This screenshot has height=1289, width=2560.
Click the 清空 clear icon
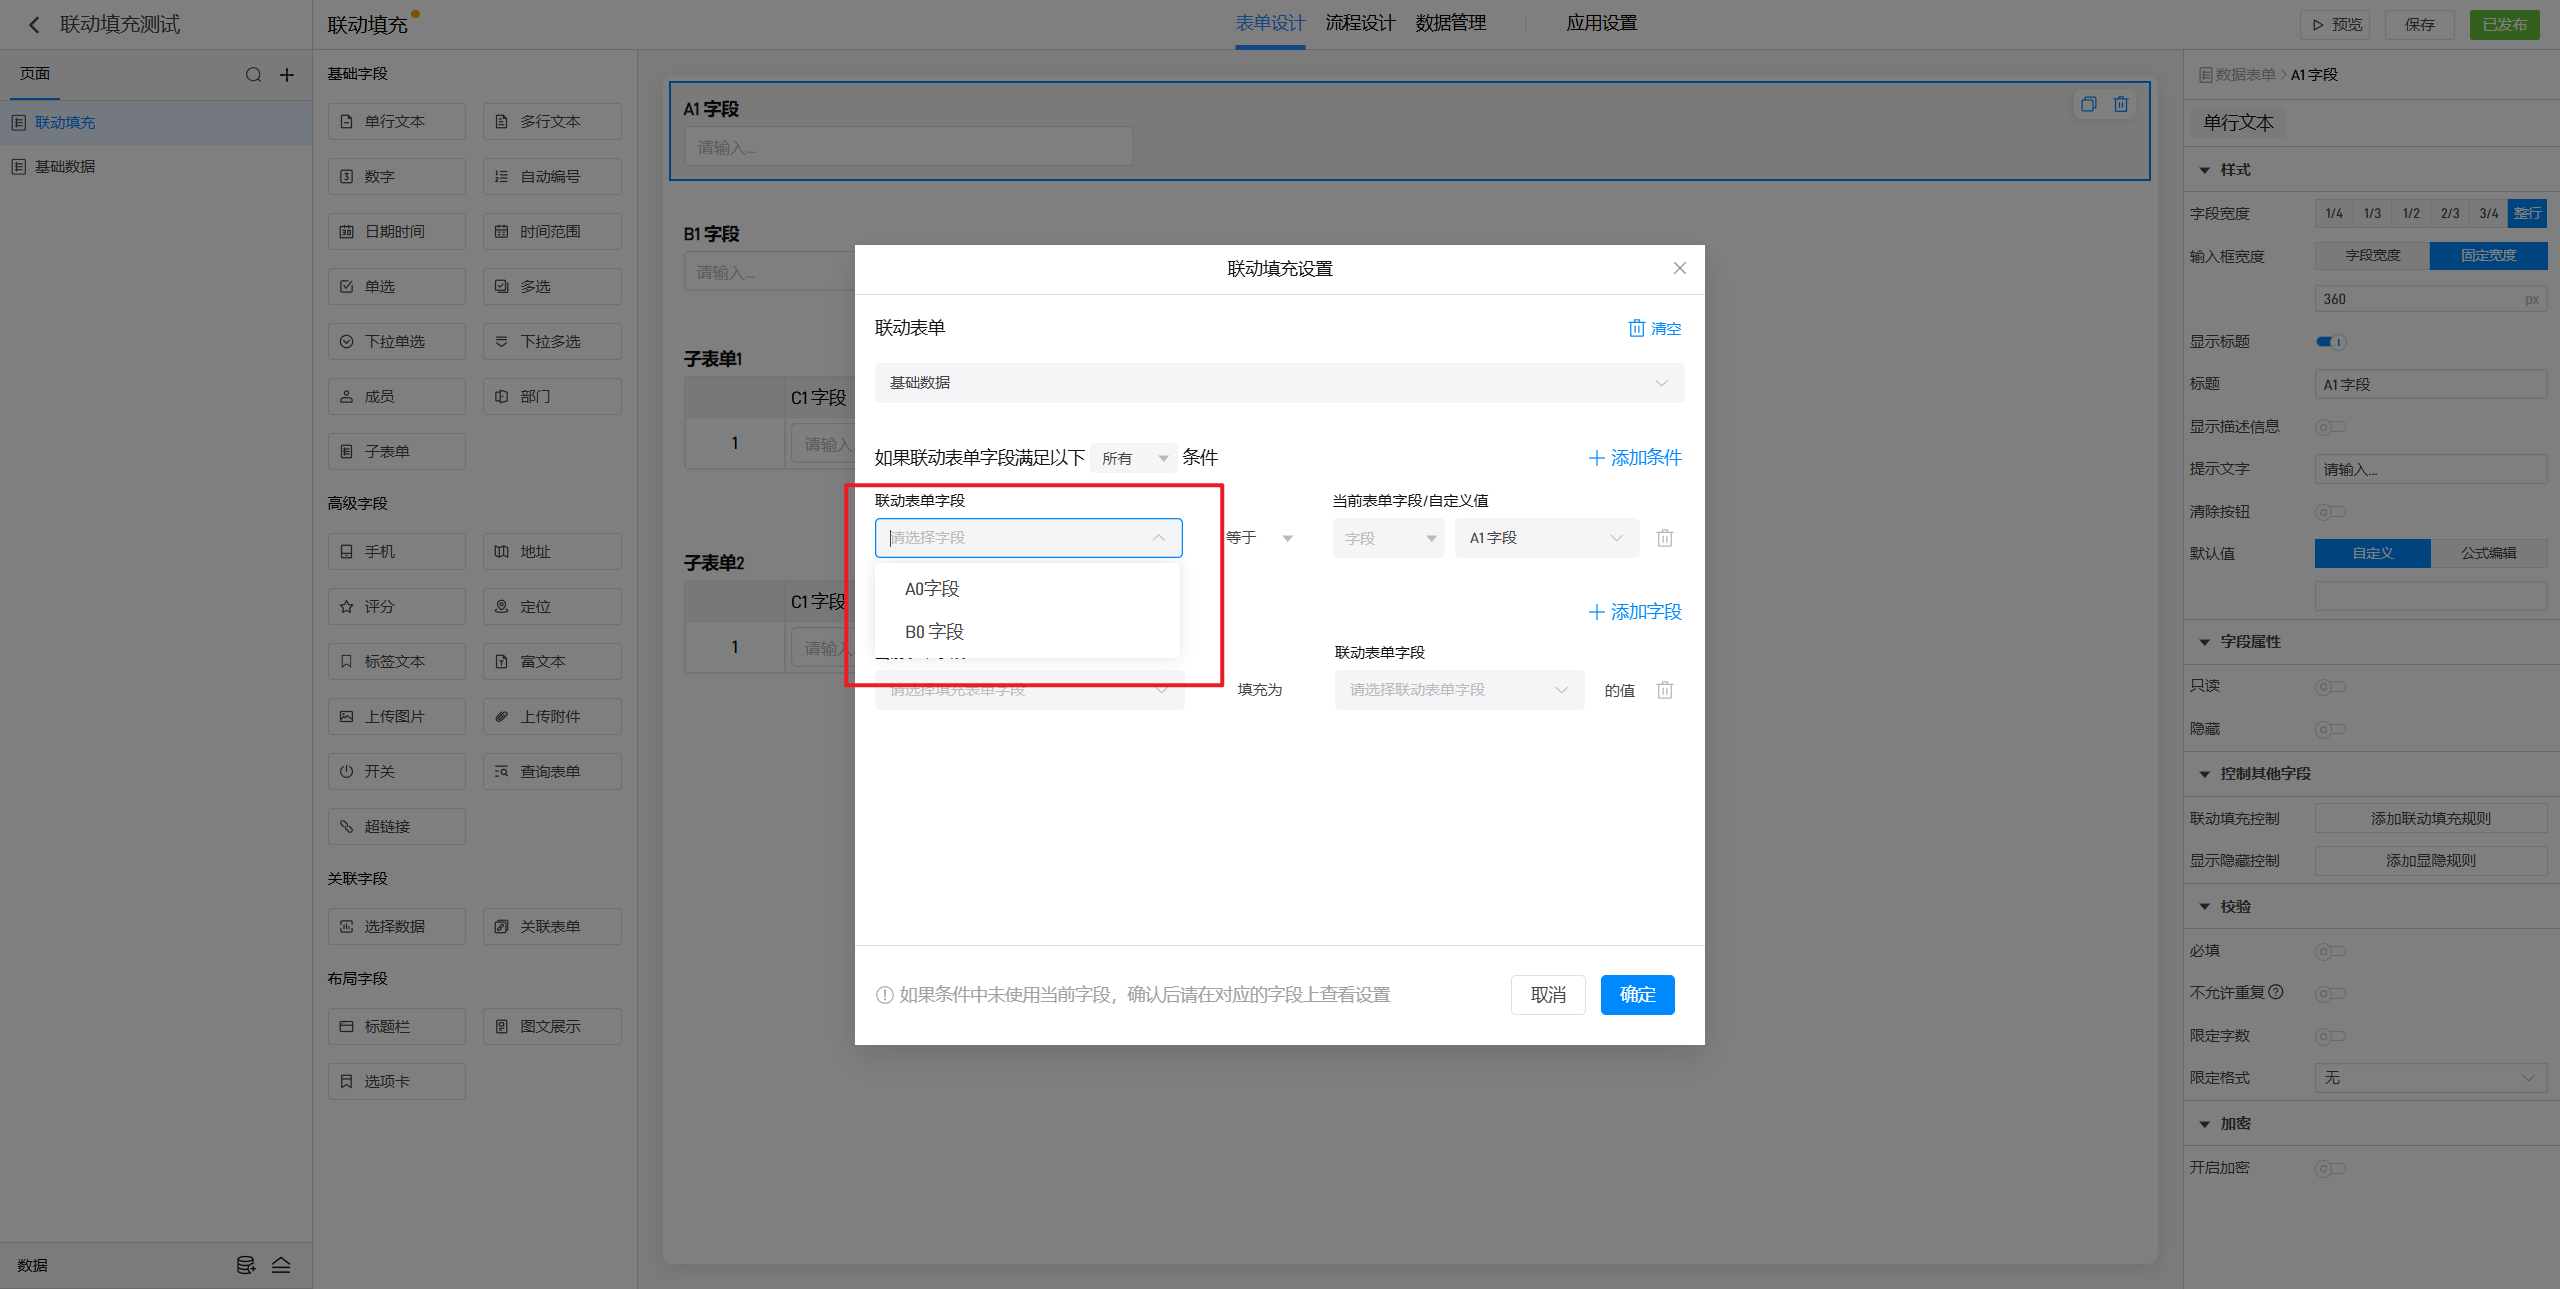1637,328
